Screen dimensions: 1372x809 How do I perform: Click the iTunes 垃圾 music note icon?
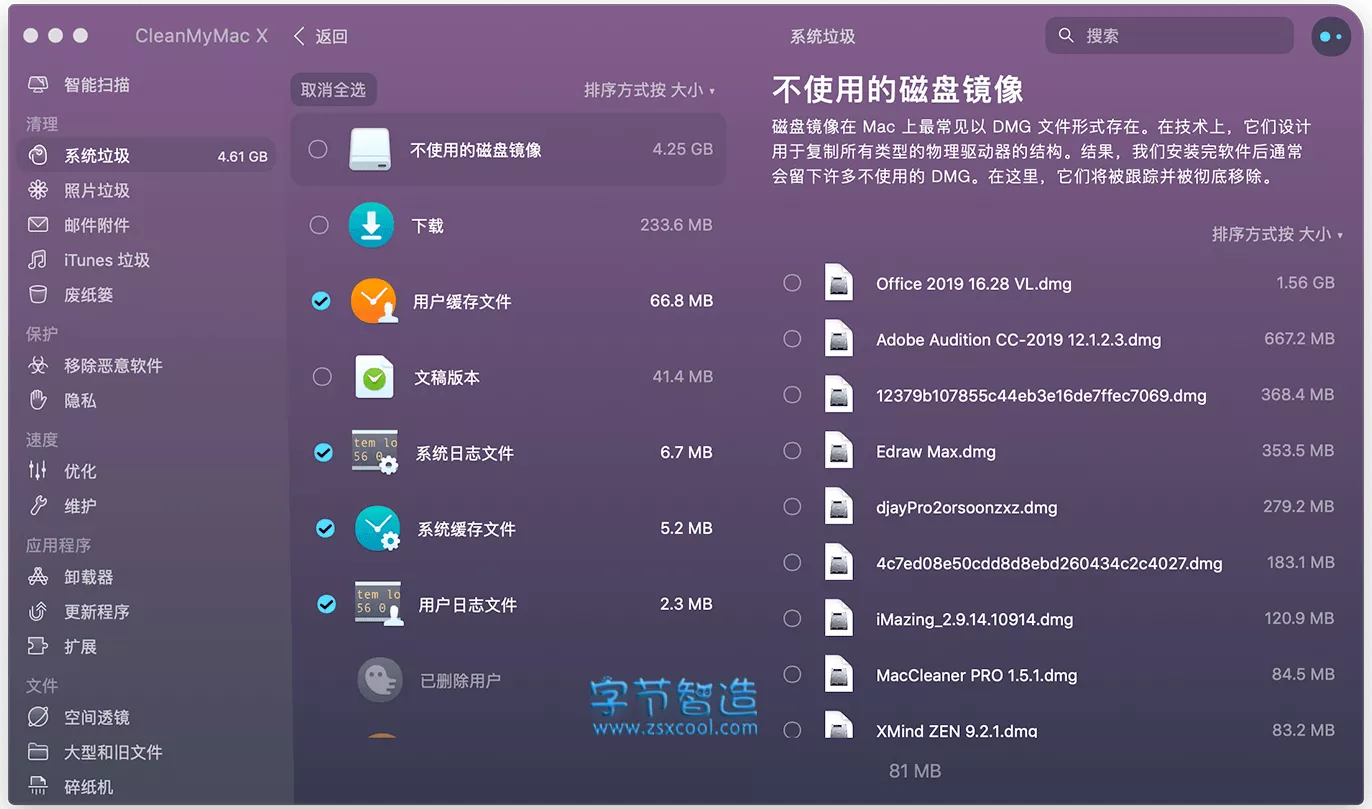(x=38, y=260)
